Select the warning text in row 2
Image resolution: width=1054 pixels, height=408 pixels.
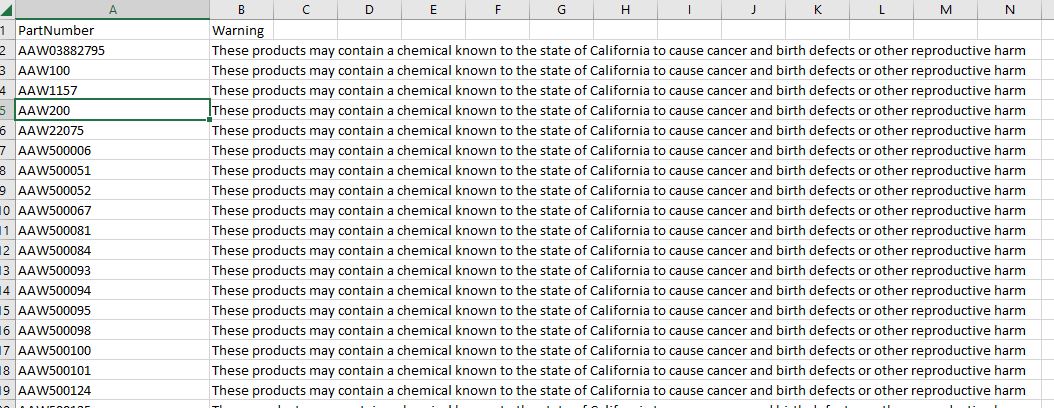(x=619, y=50)
